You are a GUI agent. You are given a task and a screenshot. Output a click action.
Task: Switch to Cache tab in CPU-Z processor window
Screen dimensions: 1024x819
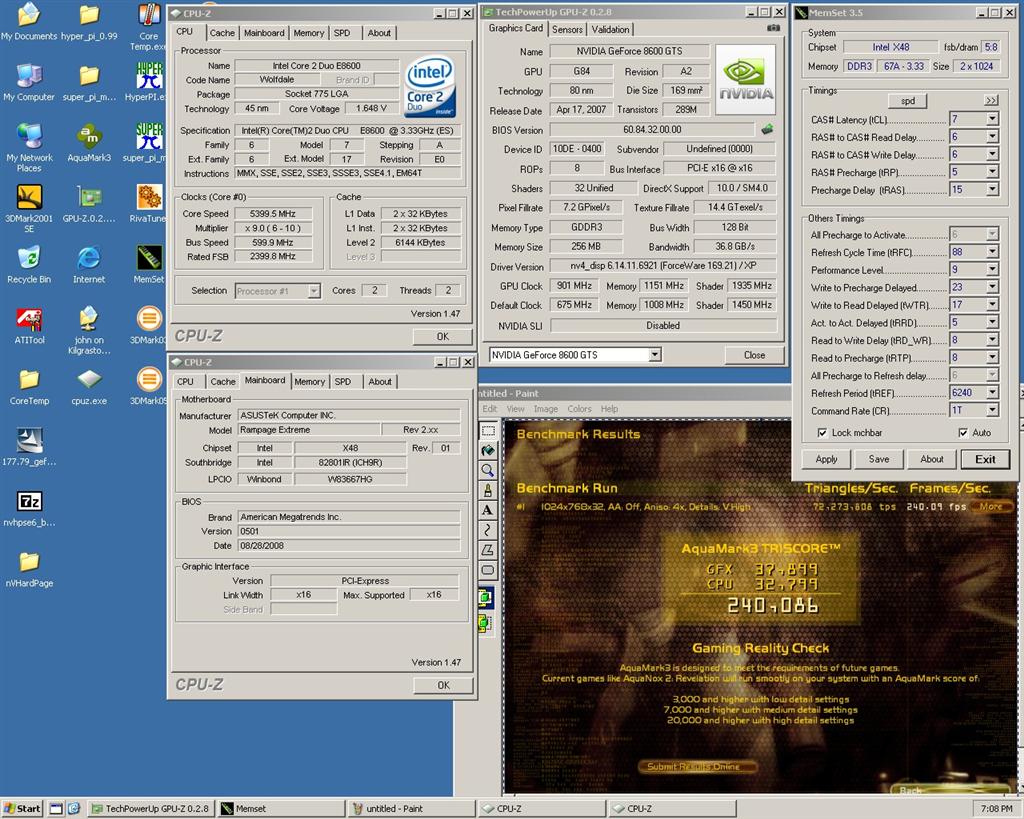(222, 33)
